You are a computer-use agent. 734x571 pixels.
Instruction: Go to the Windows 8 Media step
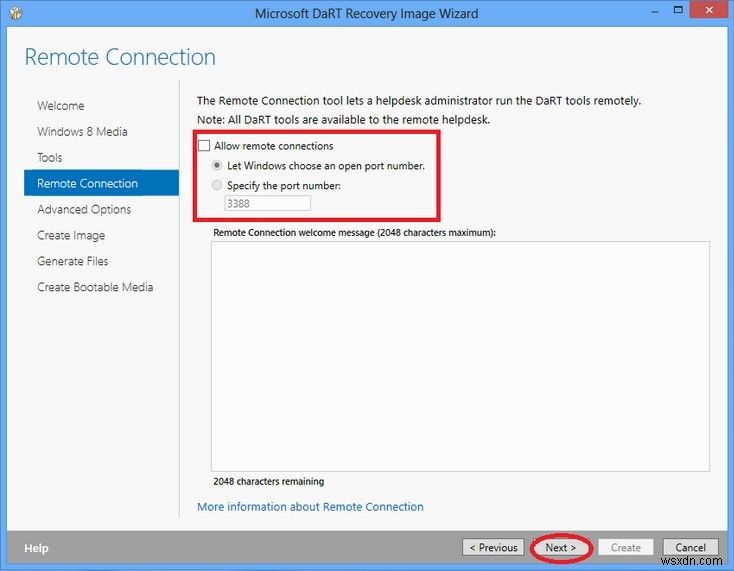[x=82, y=132]
